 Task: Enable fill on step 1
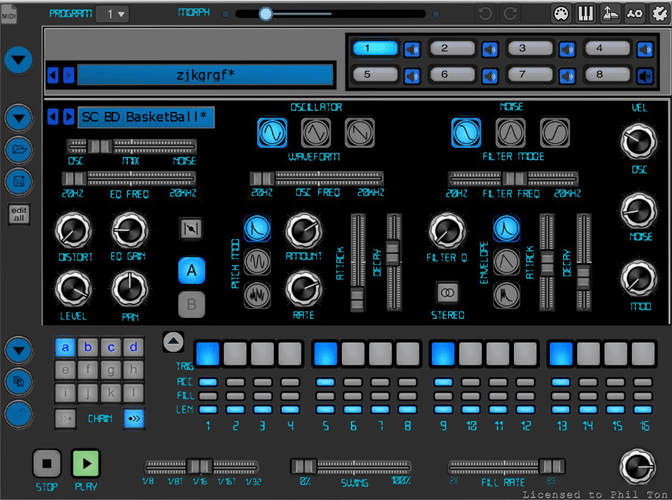[x=208, y=396]
